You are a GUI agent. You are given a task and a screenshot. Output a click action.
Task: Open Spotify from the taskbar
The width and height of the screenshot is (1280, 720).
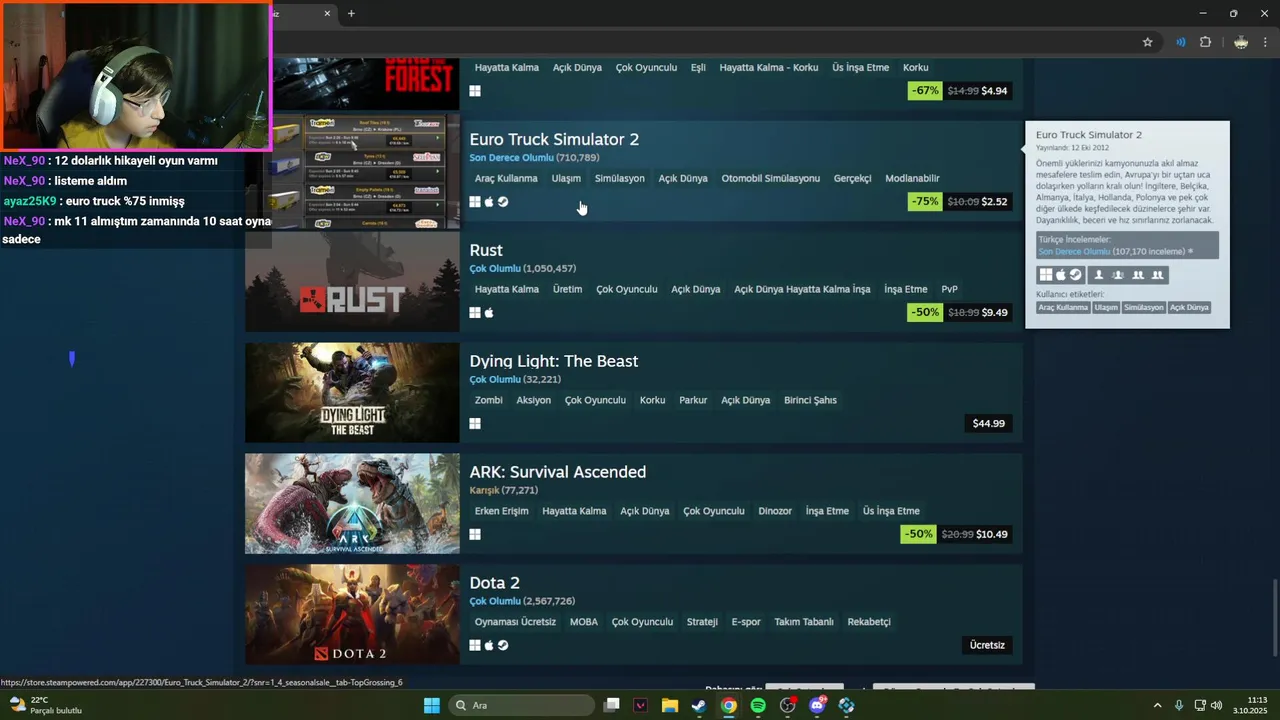click(758, 705)
